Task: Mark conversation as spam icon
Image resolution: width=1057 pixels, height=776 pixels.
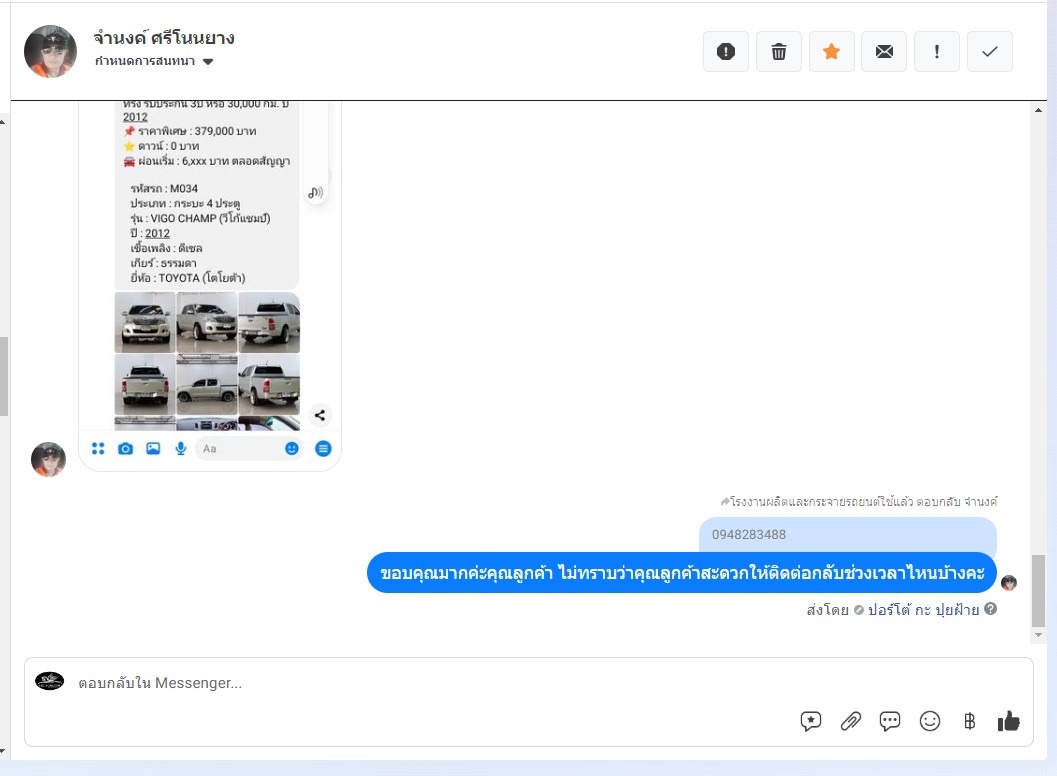Action: pos(725,51)
